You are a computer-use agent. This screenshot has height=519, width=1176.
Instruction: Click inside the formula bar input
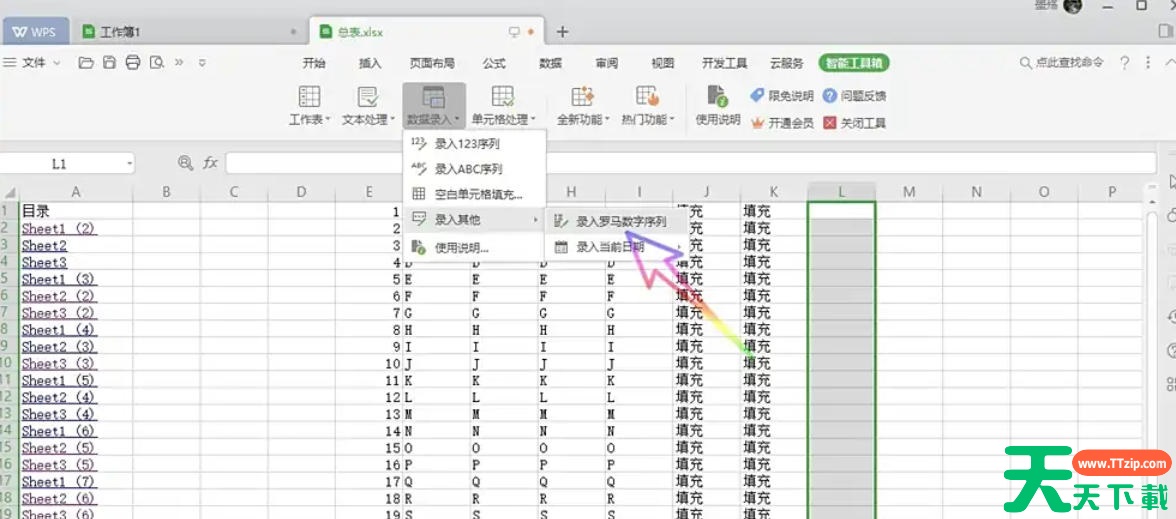click(x=600, y=163)
